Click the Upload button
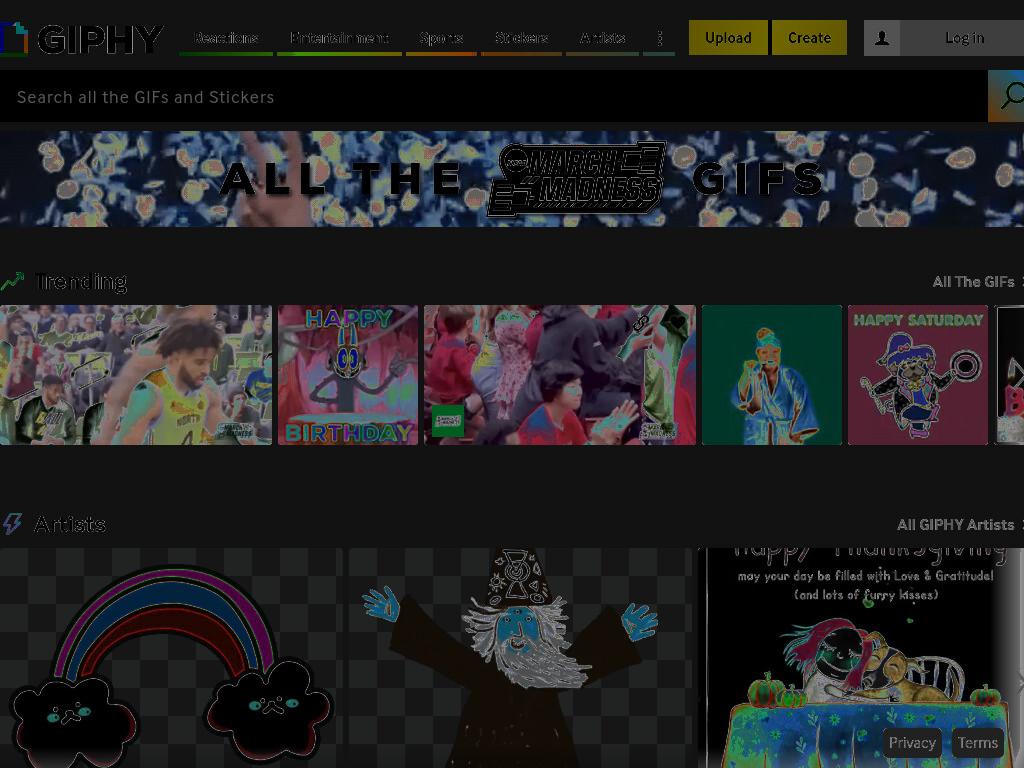Viewport: 1024px width, 768px height. (728, 38)
